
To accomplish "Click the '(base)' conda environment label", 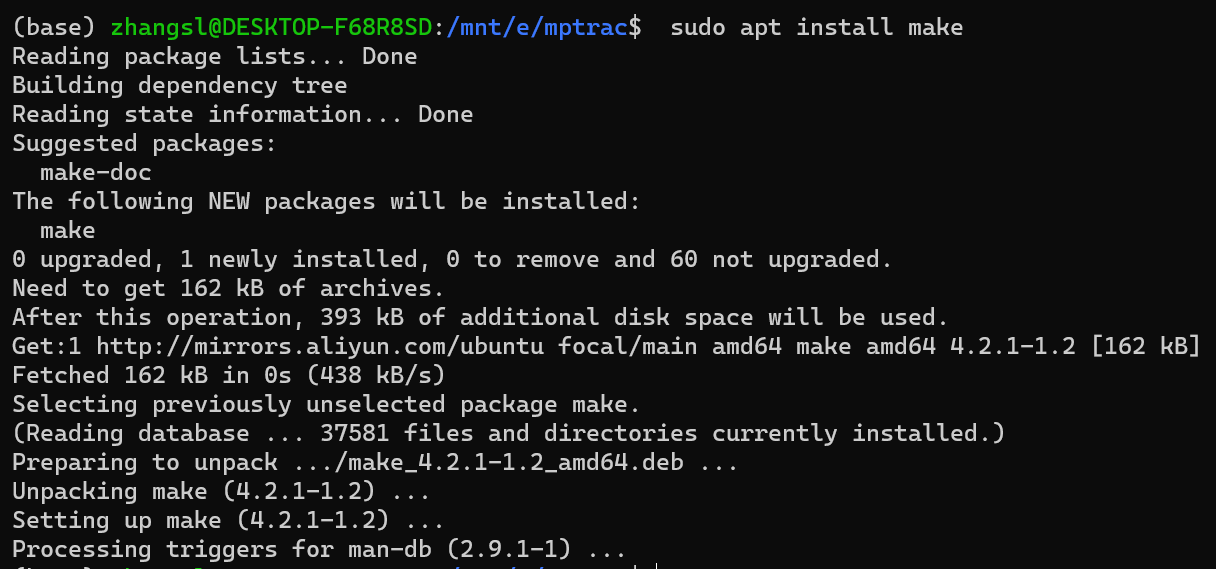I will click(x=53, y=27).
